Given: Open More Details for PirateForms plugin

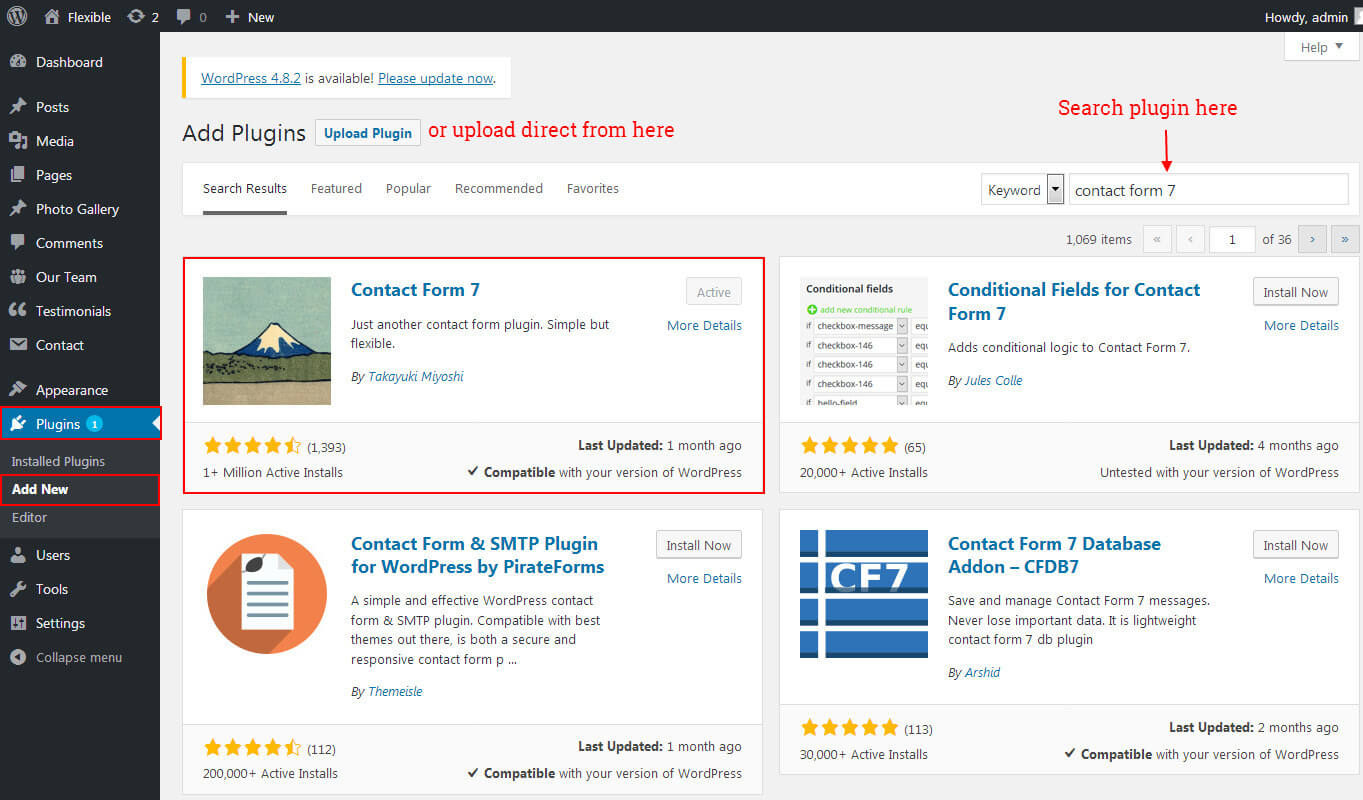Looking at the screenshot, I should (704, 578).
